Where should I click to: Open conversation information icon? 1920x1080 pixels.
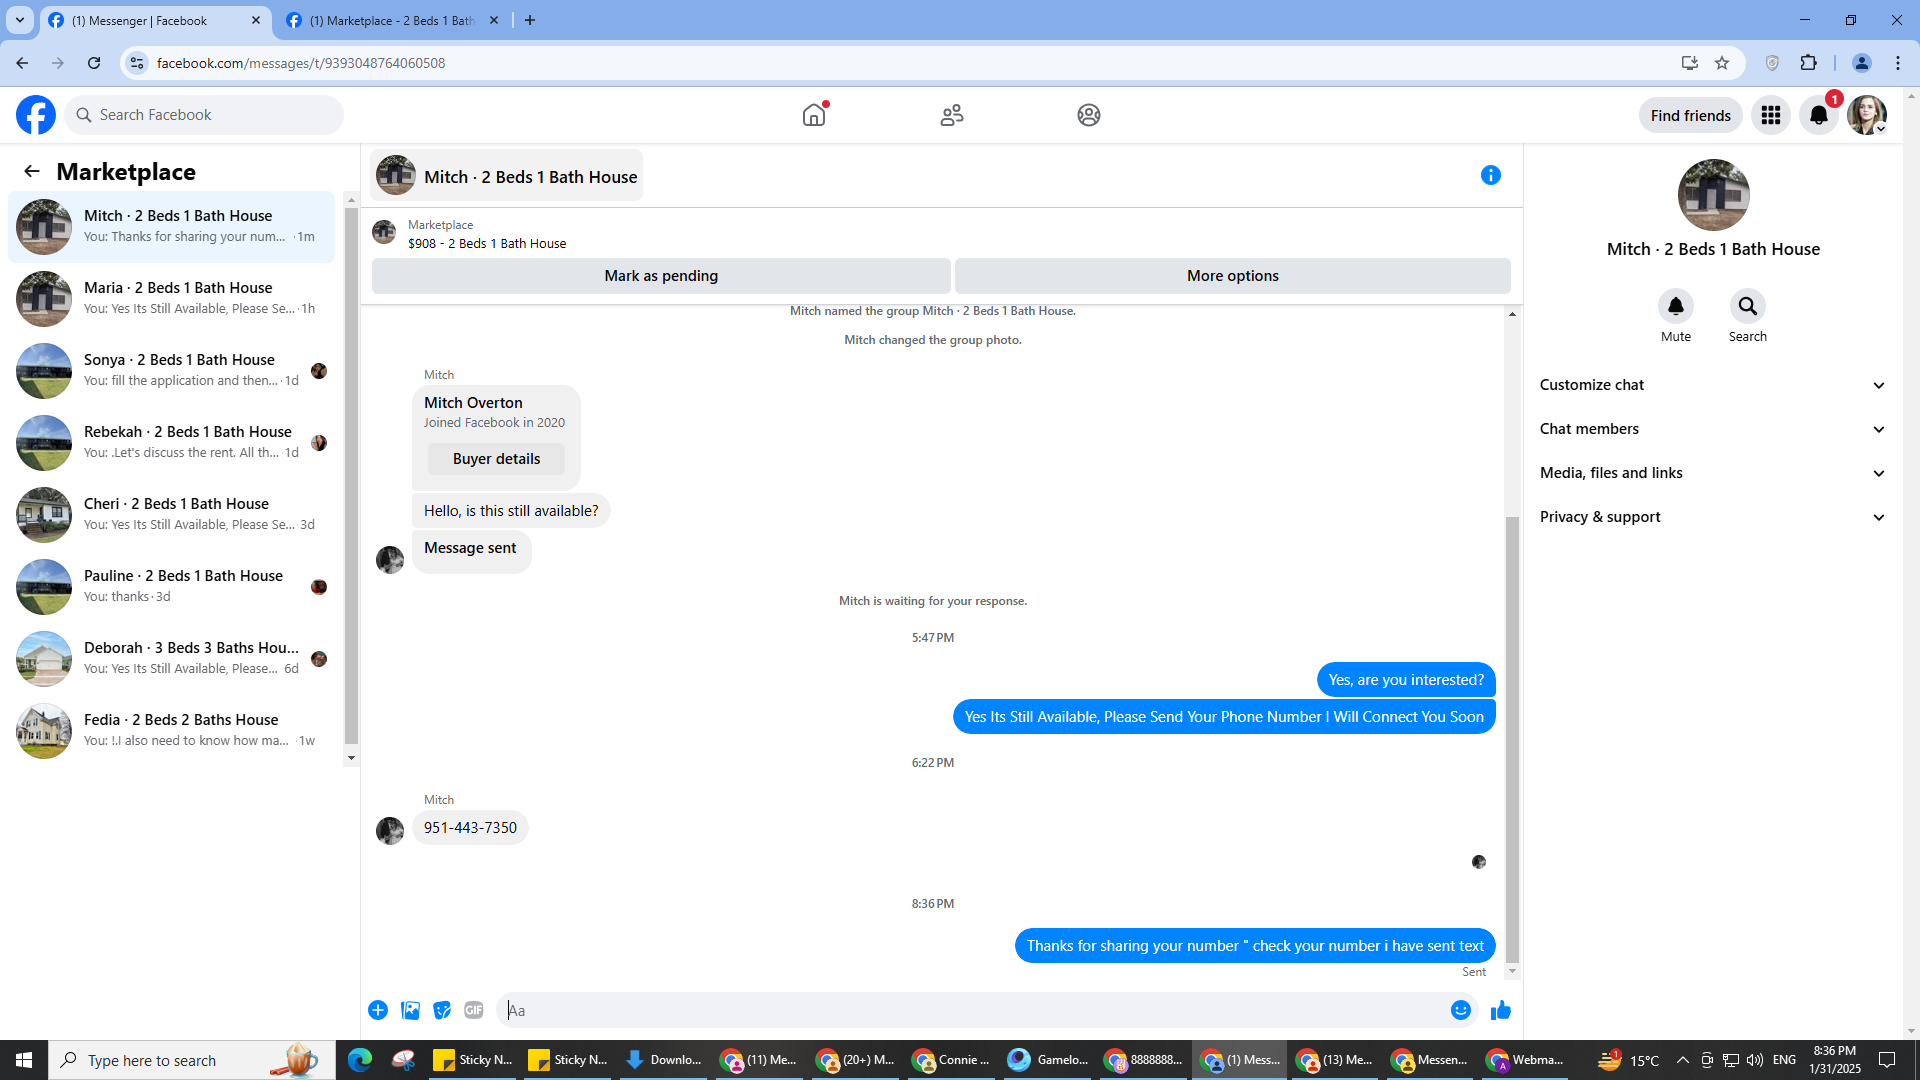coord(1491,175)
